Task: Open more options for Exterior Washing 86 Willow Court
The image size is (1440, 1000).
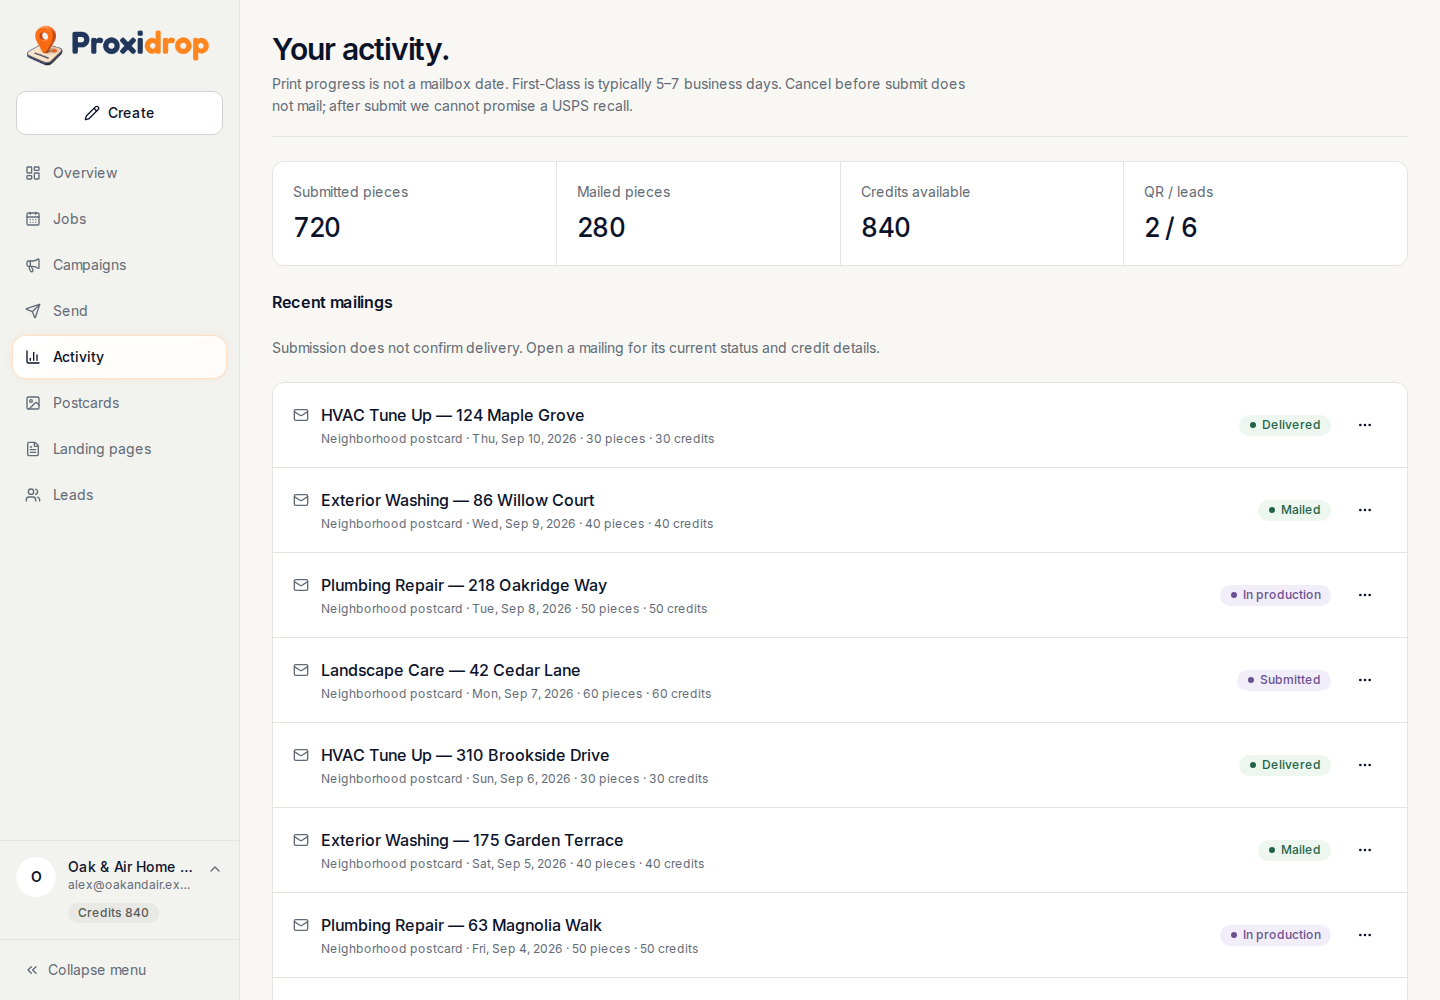Action: 1365,510
